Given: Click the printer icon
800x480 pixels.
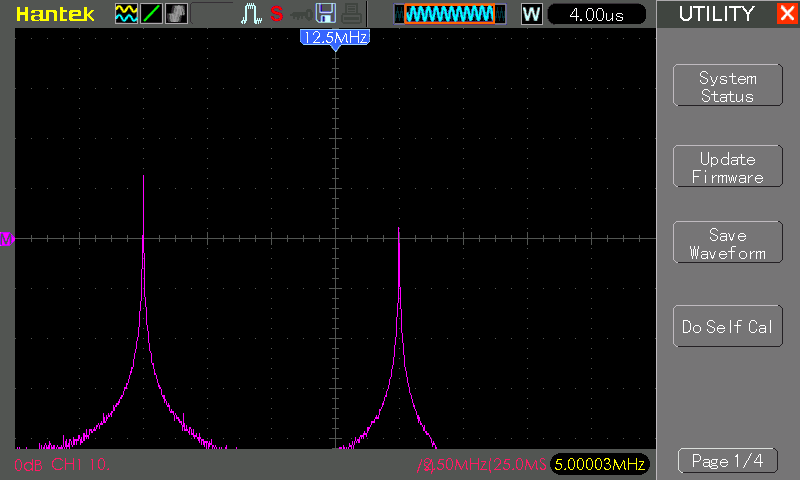Looking at the screenshot, I should pyautogui.click(x=352, y=14).
